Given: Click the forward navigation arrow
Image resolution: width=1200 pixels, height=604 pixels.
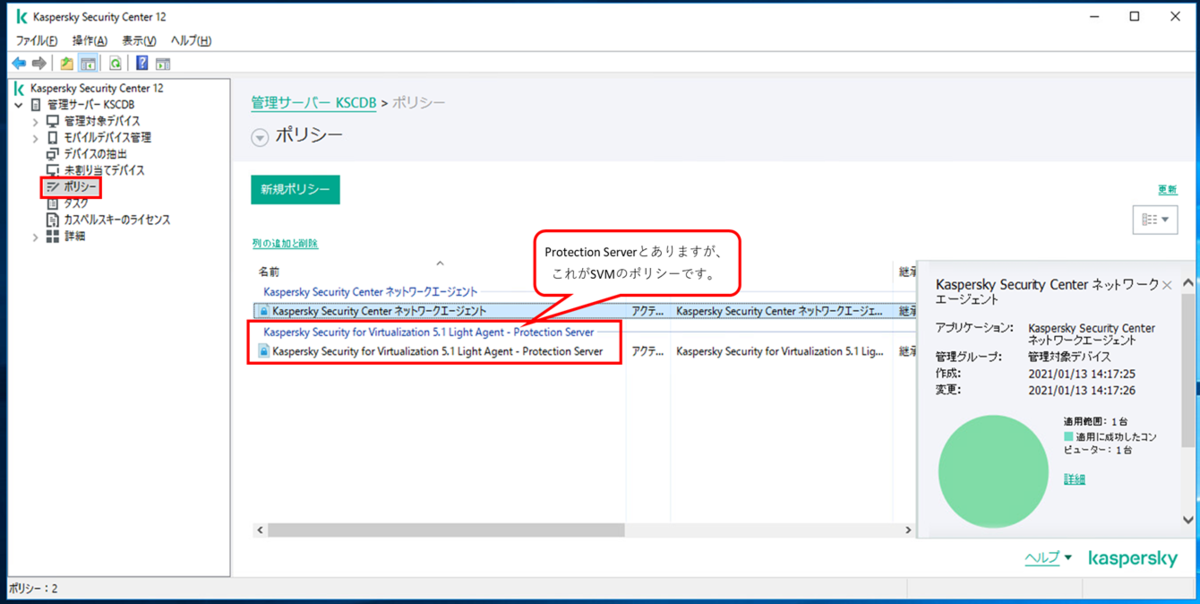Looking at the screenshot, I should point(39,63).
